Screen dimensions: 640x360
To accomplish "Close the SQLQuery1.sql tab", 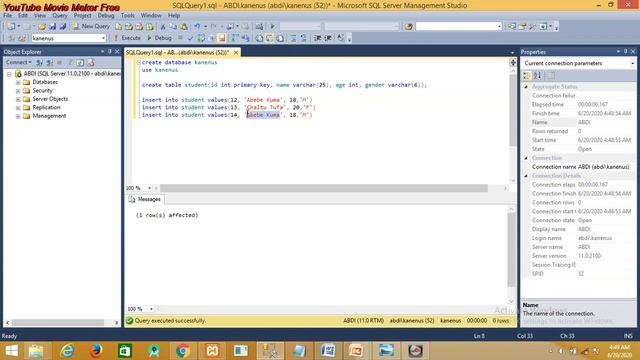I will point(236,52).
